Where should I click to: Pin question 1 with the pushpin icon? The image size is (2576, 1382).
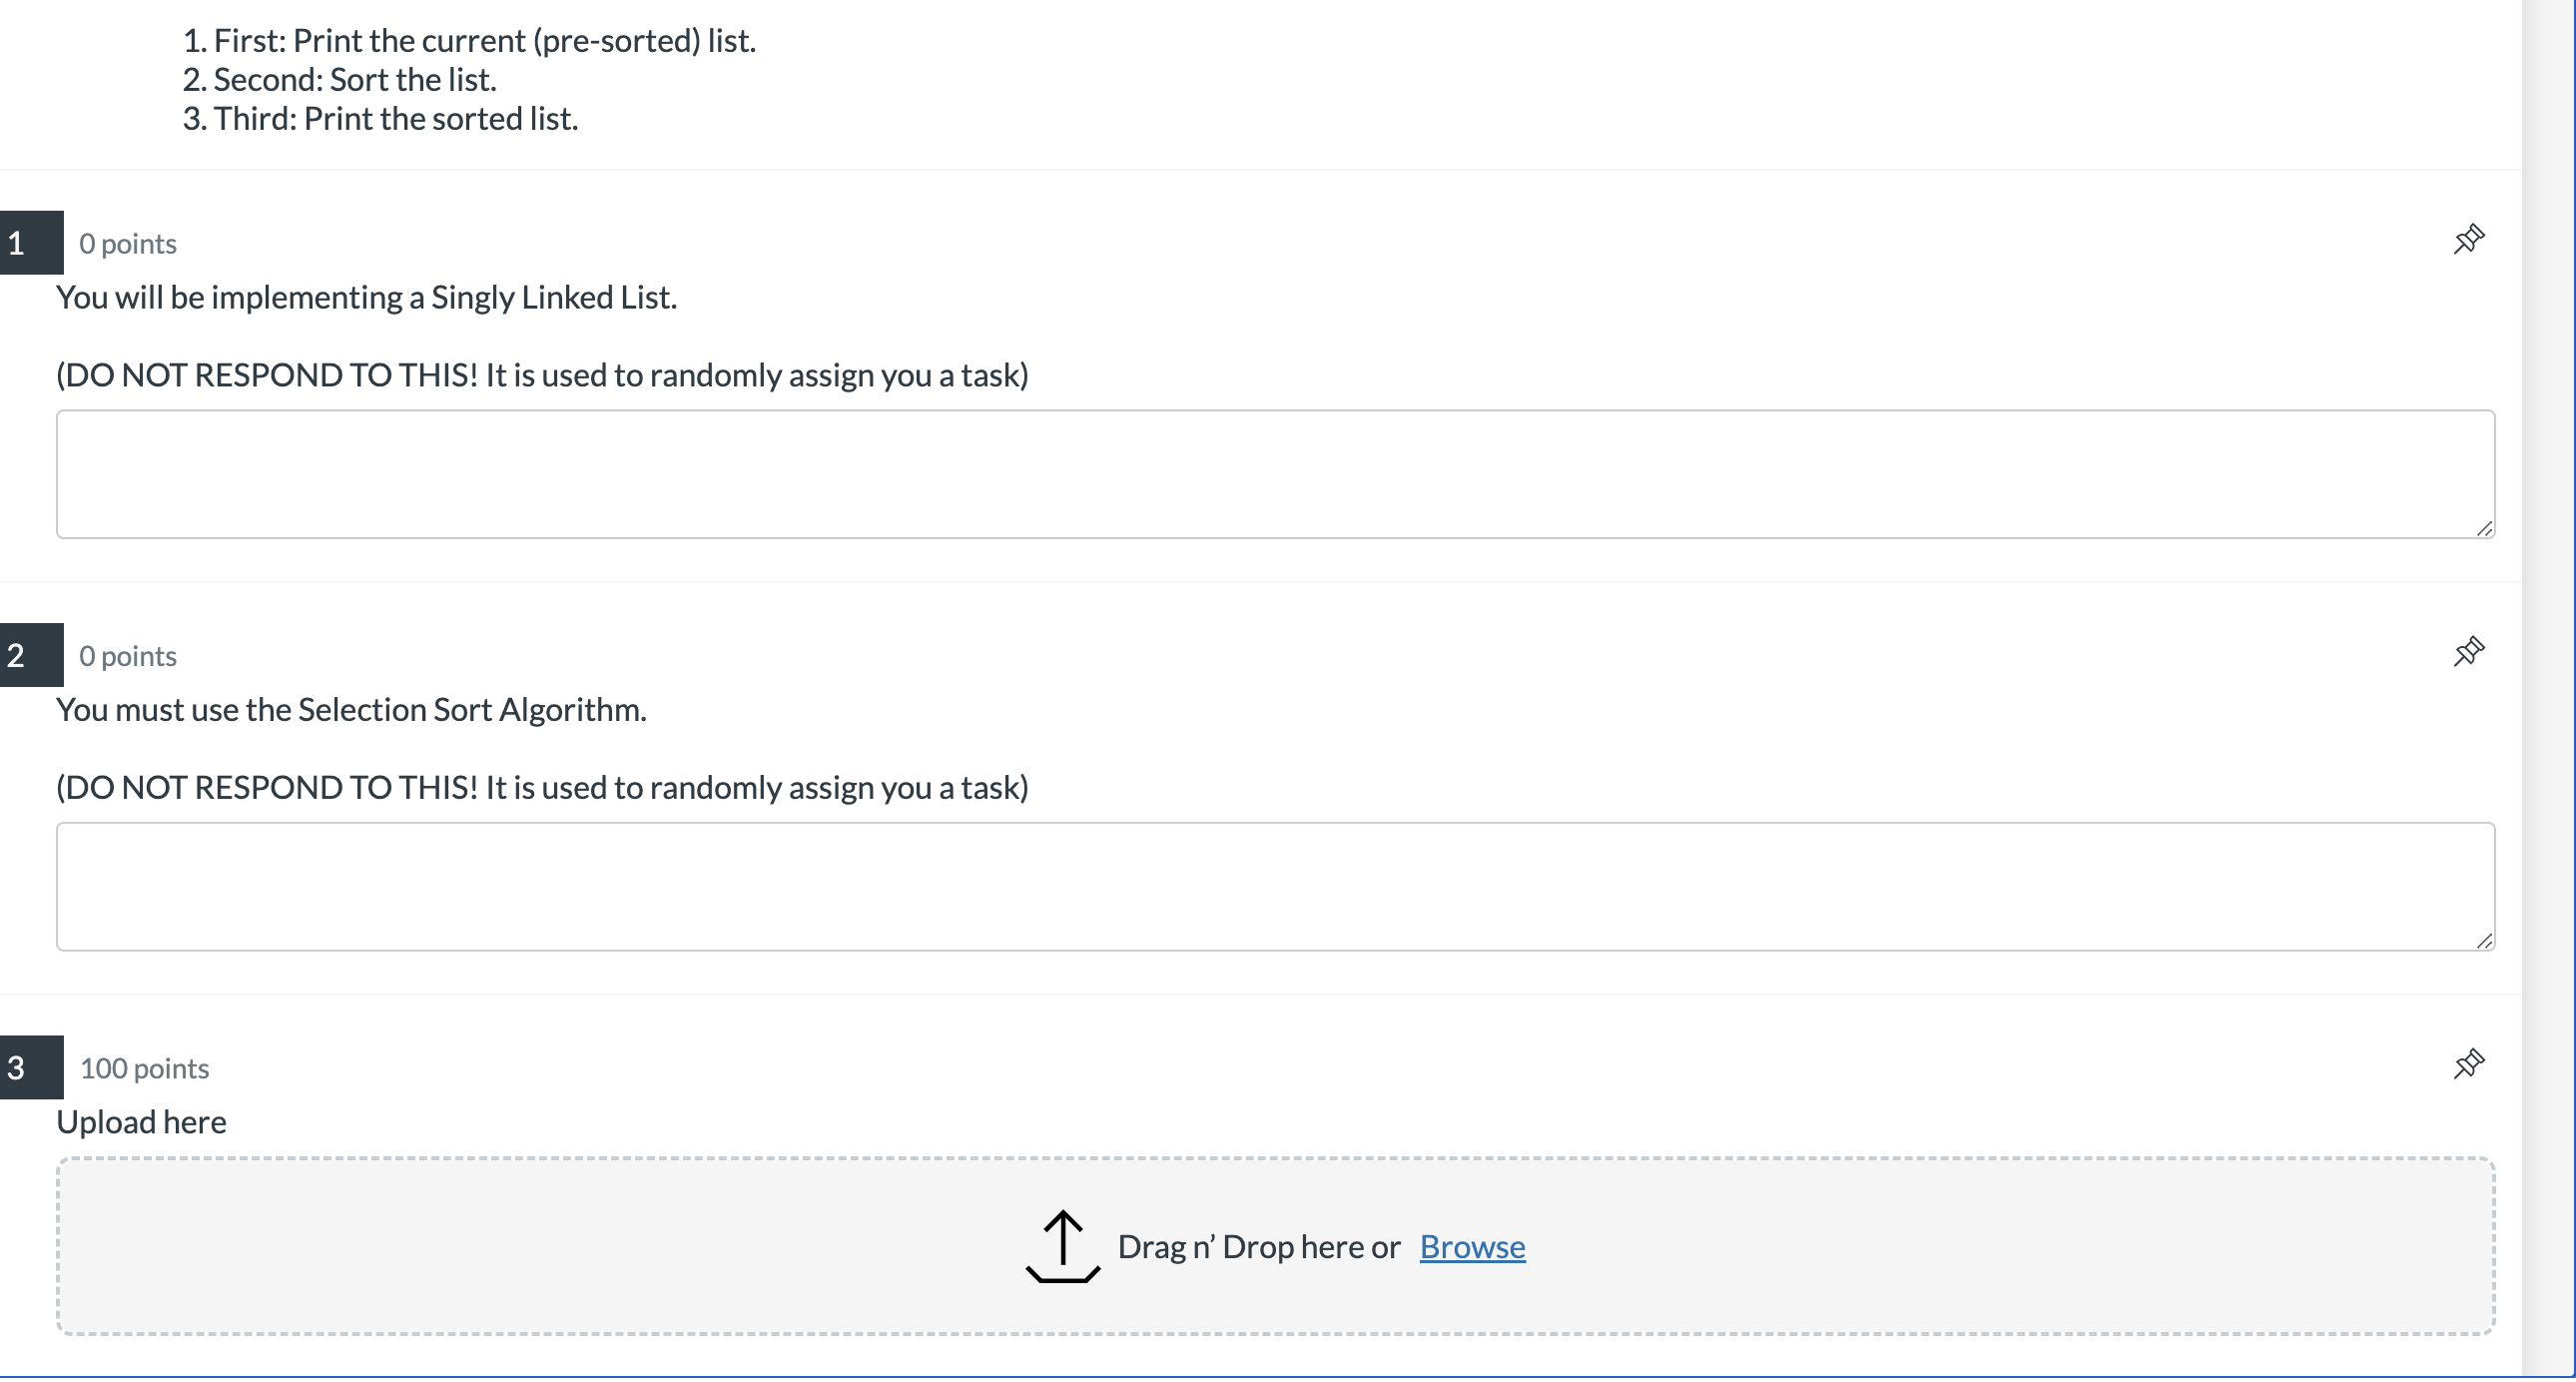click(2468, 240)
